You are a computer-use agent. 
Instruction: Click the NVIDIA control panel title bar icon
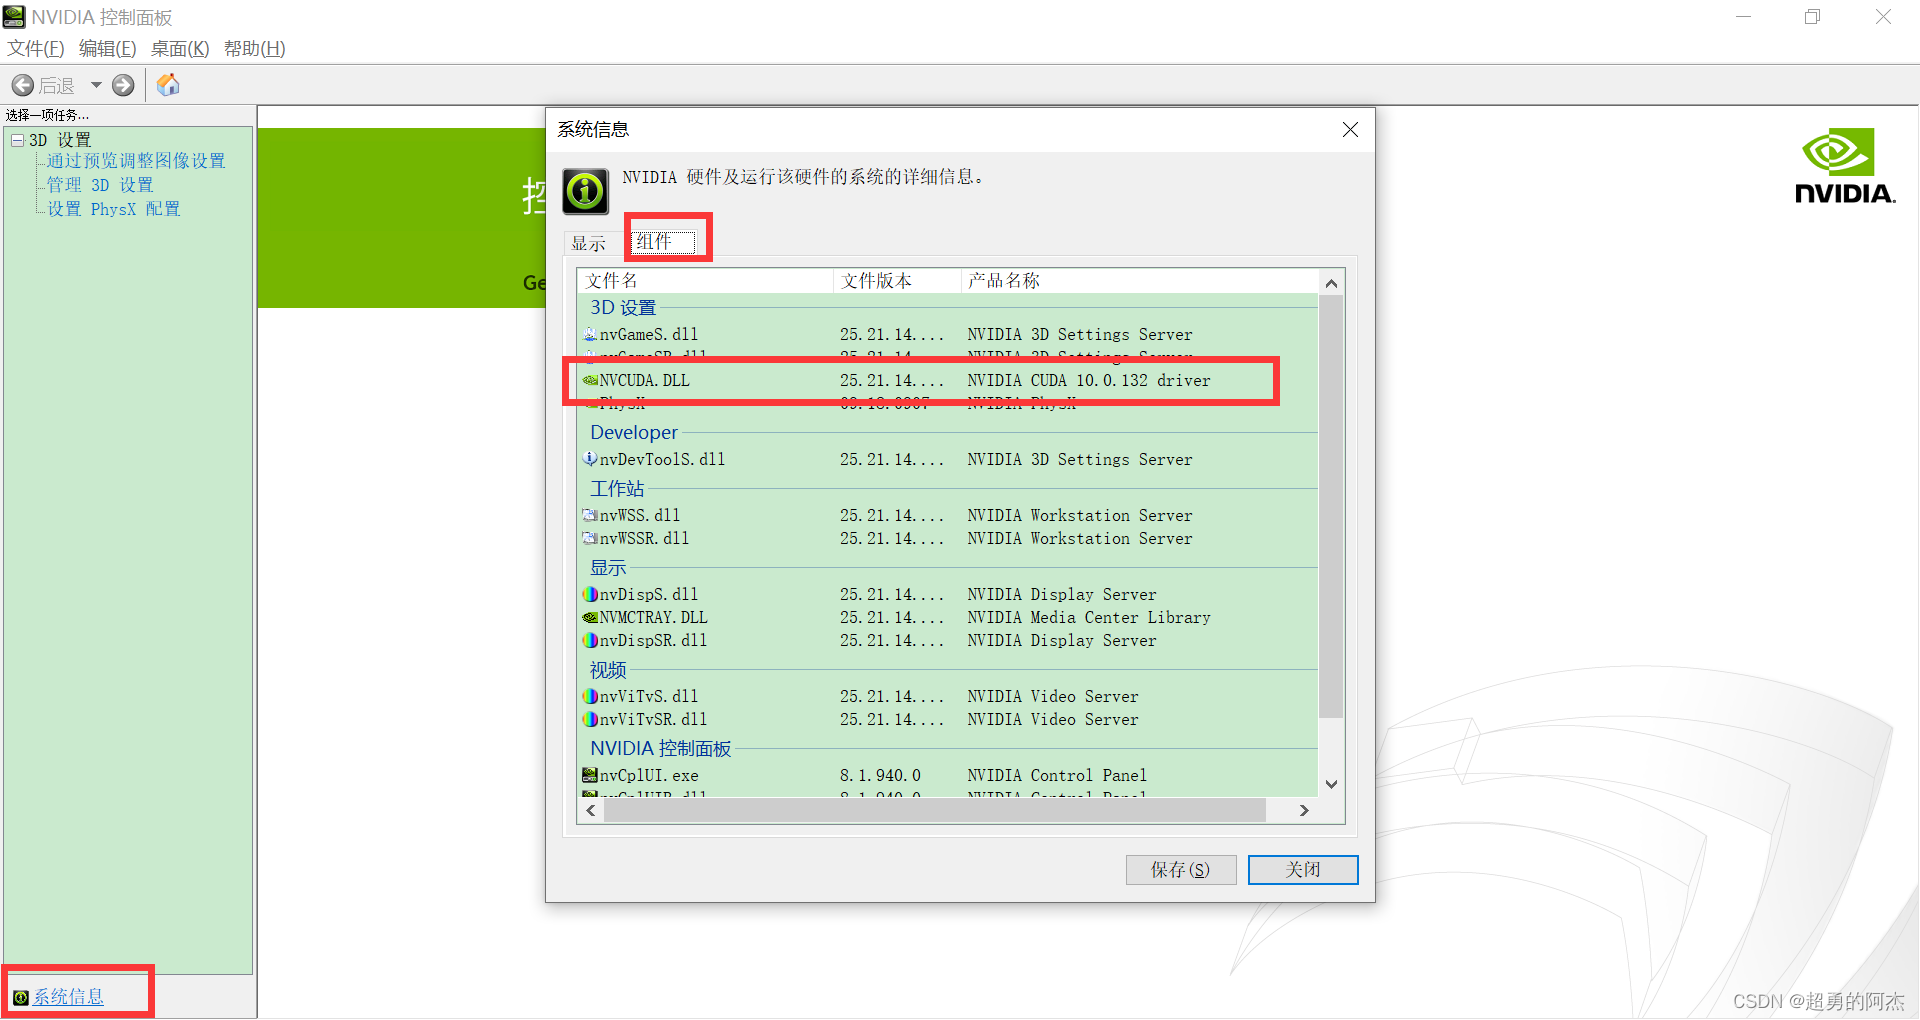coord(14,17)
